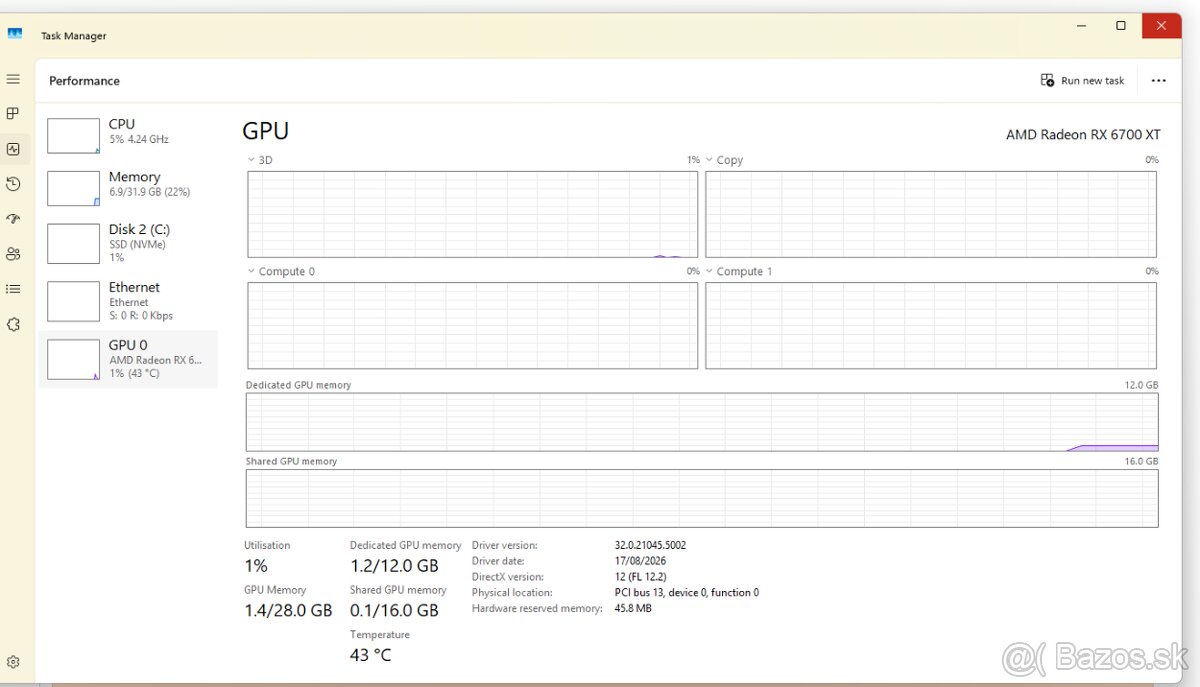The width and height of the screenshot is (1200, 687).
Task: Open the Copy engine dropdown
Action: pos(724,160)
